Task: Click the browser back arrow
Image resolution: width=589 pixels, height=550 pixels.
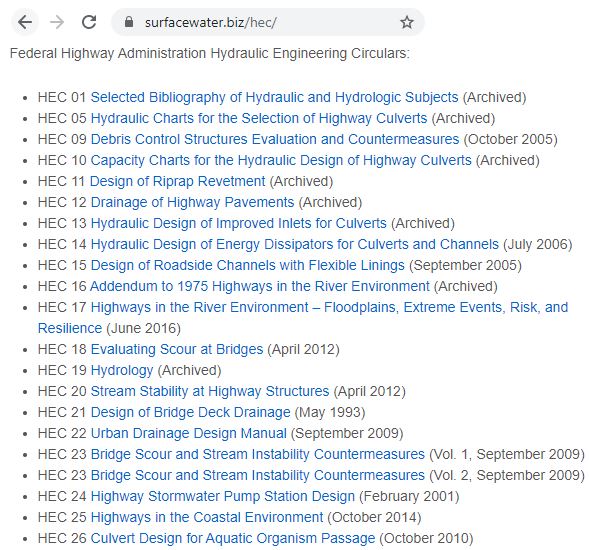Action: [x=25, y=22]
